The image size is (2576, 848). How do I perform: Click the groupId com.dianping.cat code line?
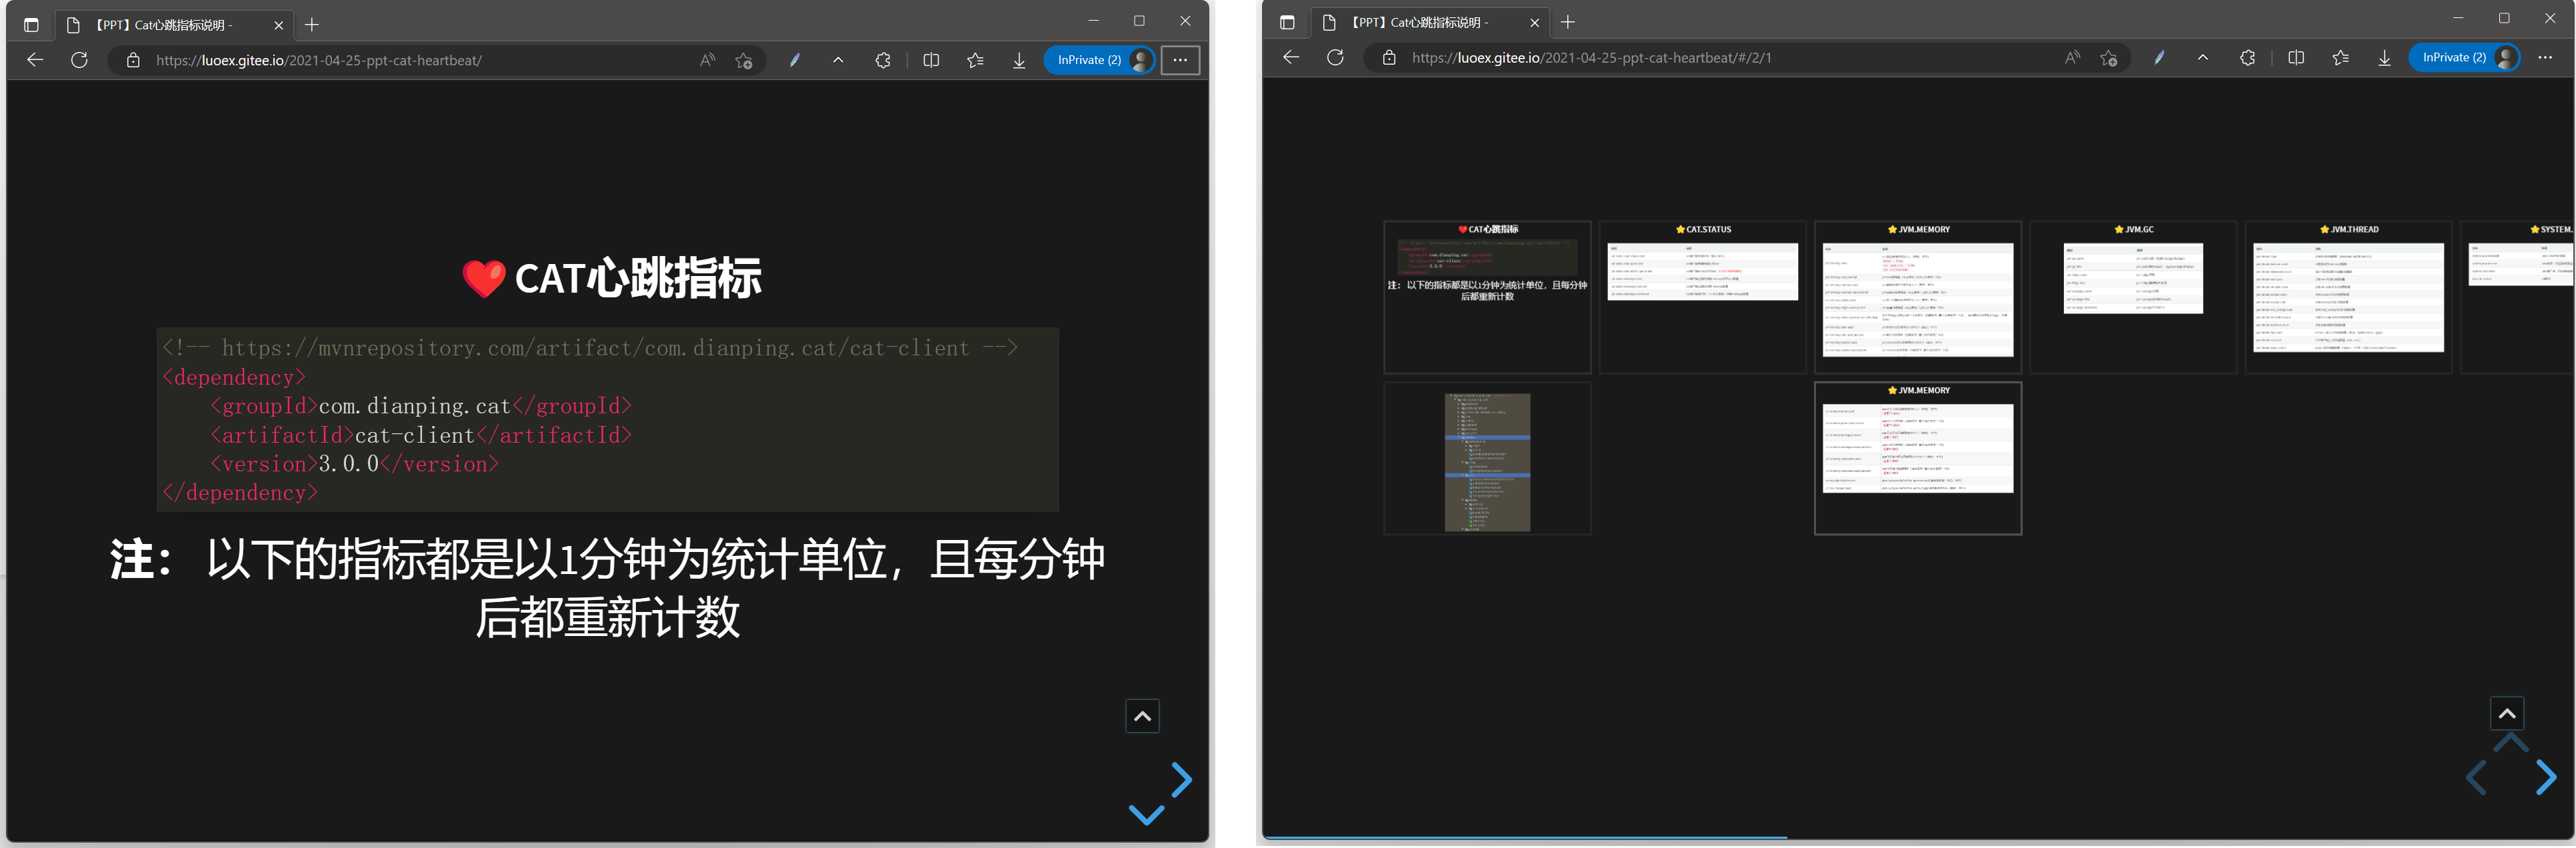(421, 406)
